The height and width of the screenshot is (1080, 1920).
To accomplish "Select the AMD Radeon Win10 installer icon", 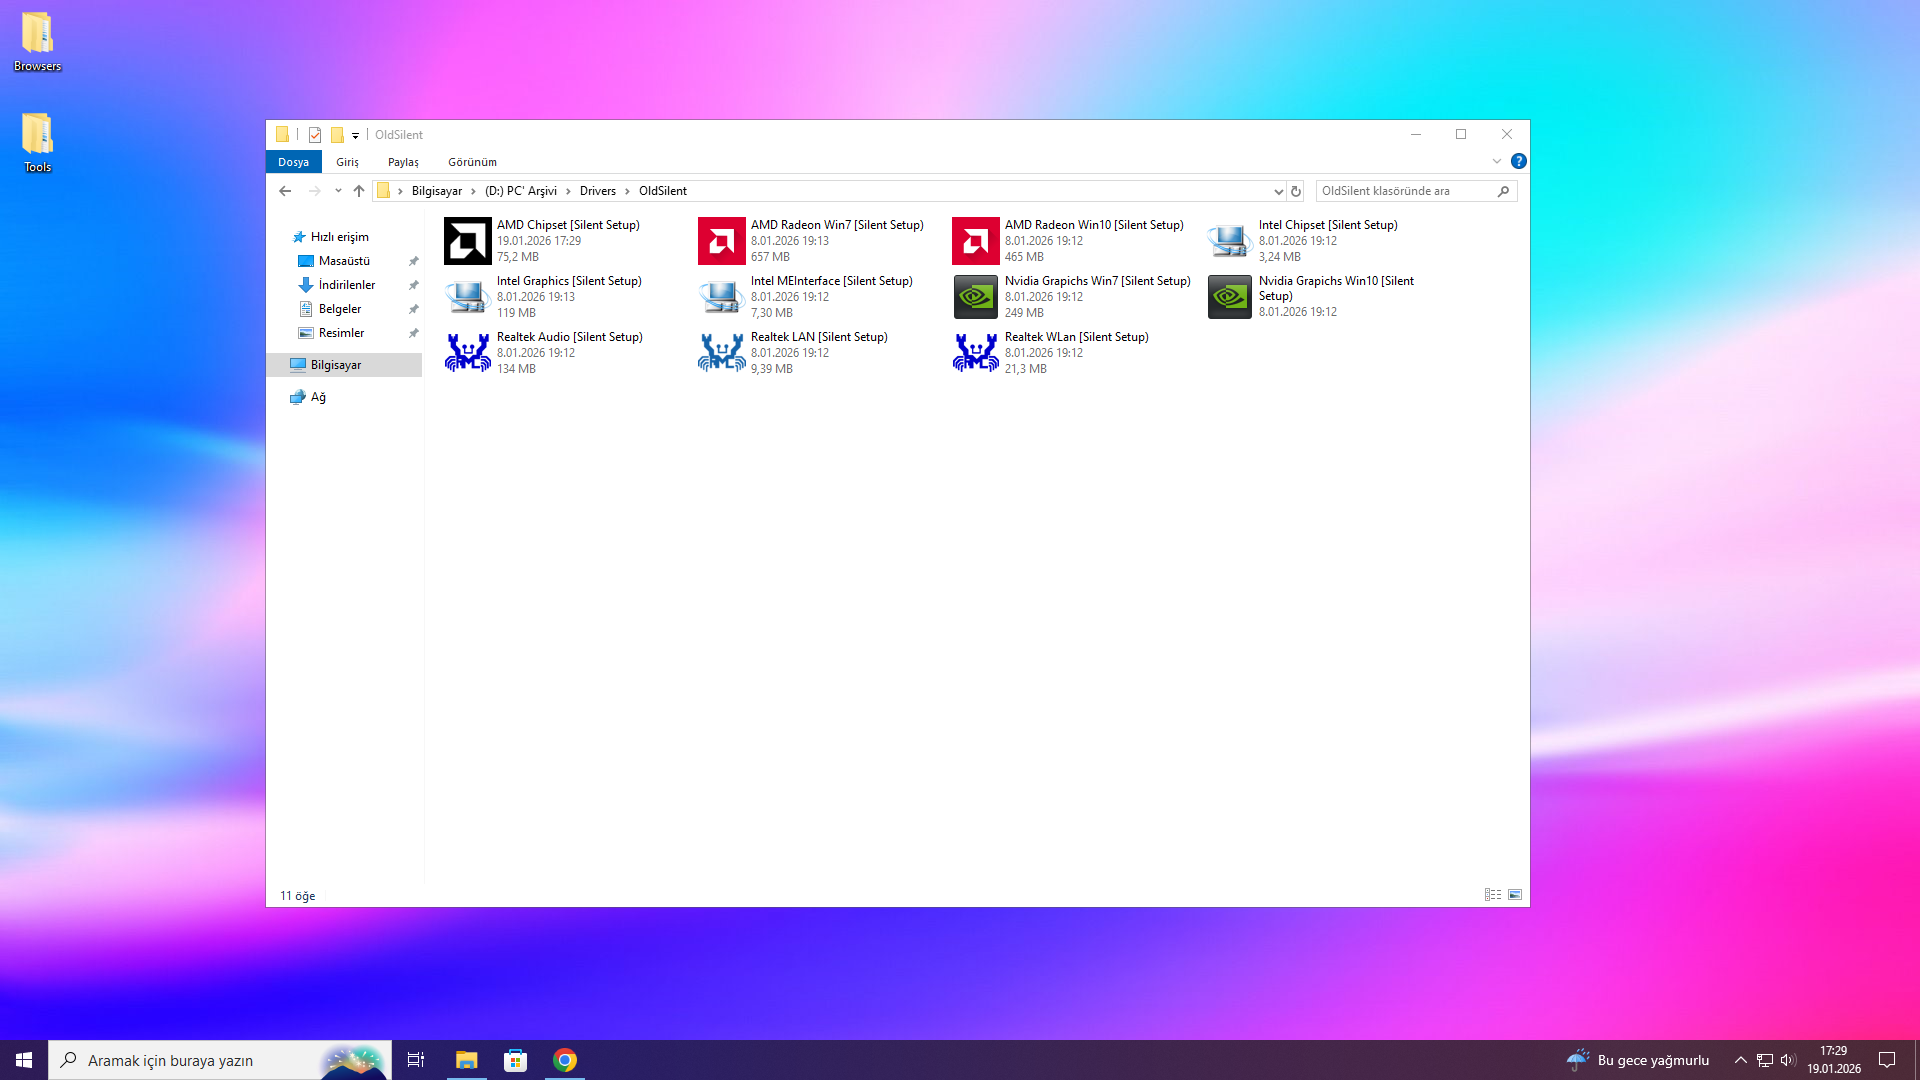I will pyautogui.click(x=976, y=241).
